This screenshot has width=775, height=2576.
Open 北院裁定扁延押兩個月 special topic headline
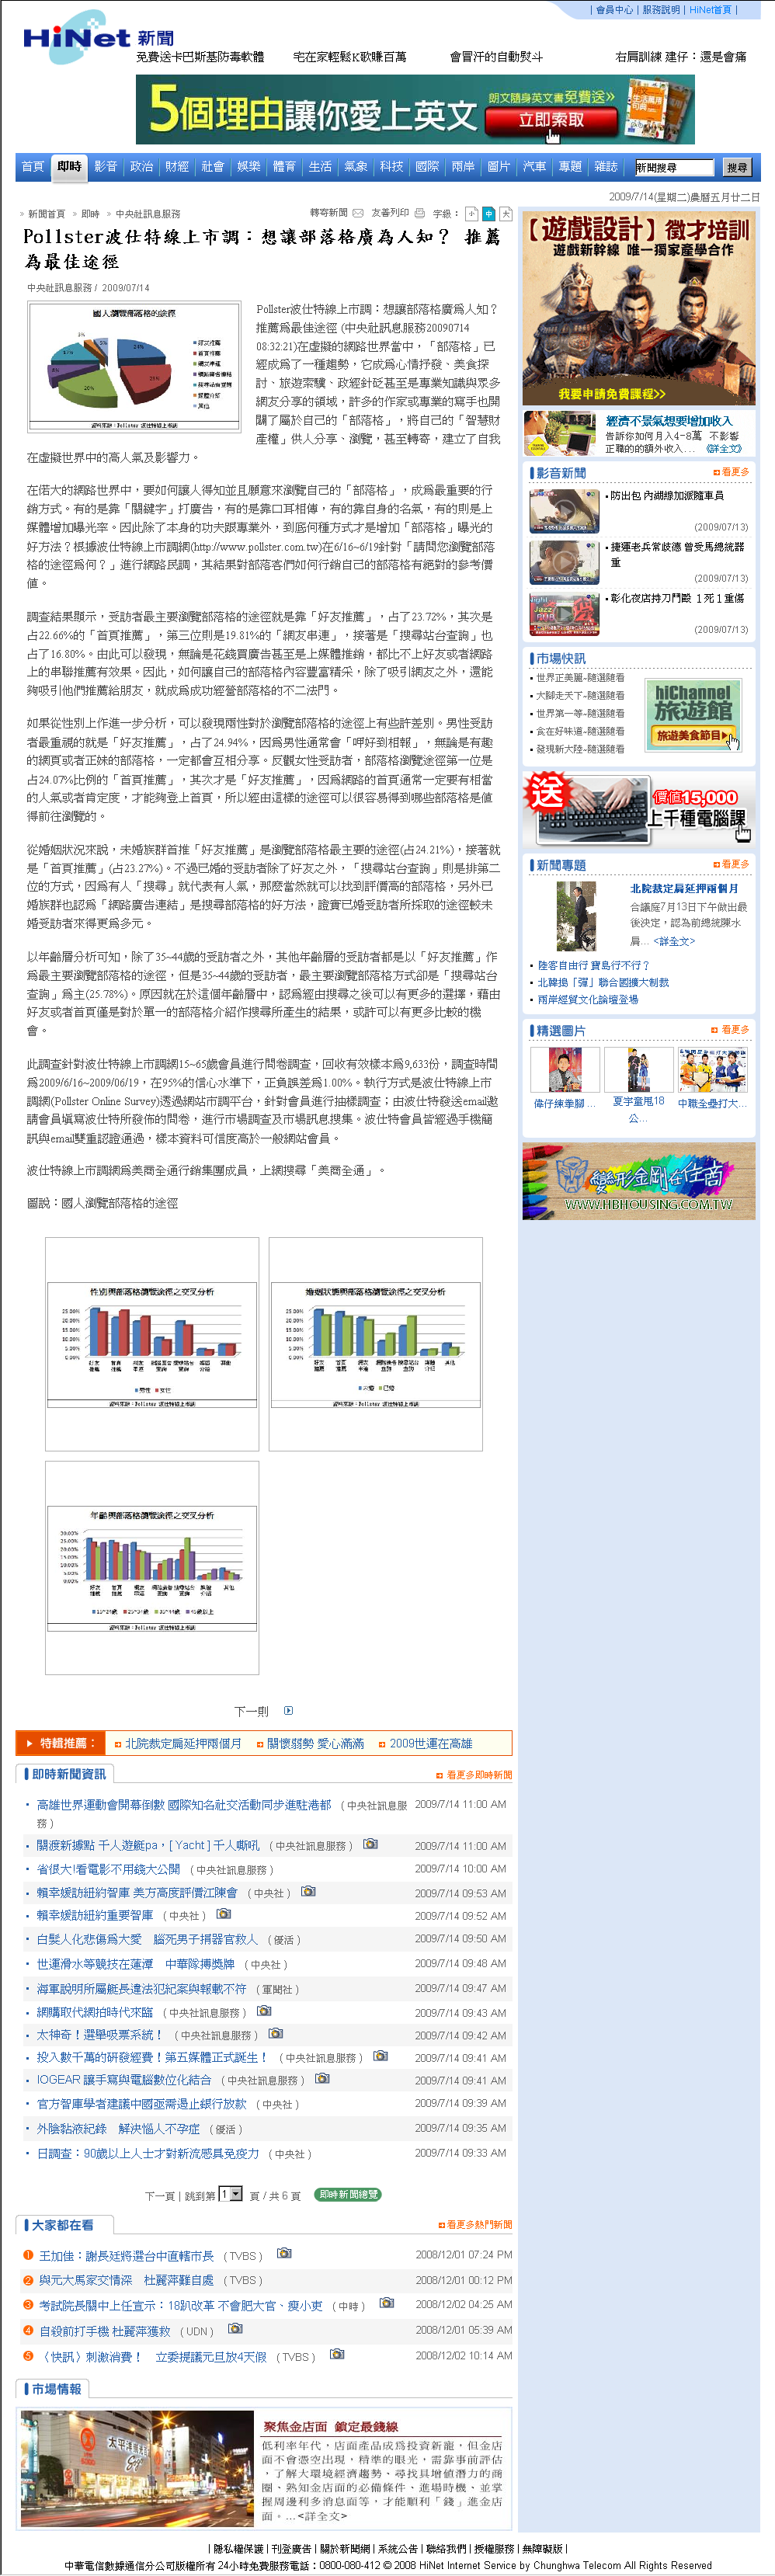(x=684, y=888)
